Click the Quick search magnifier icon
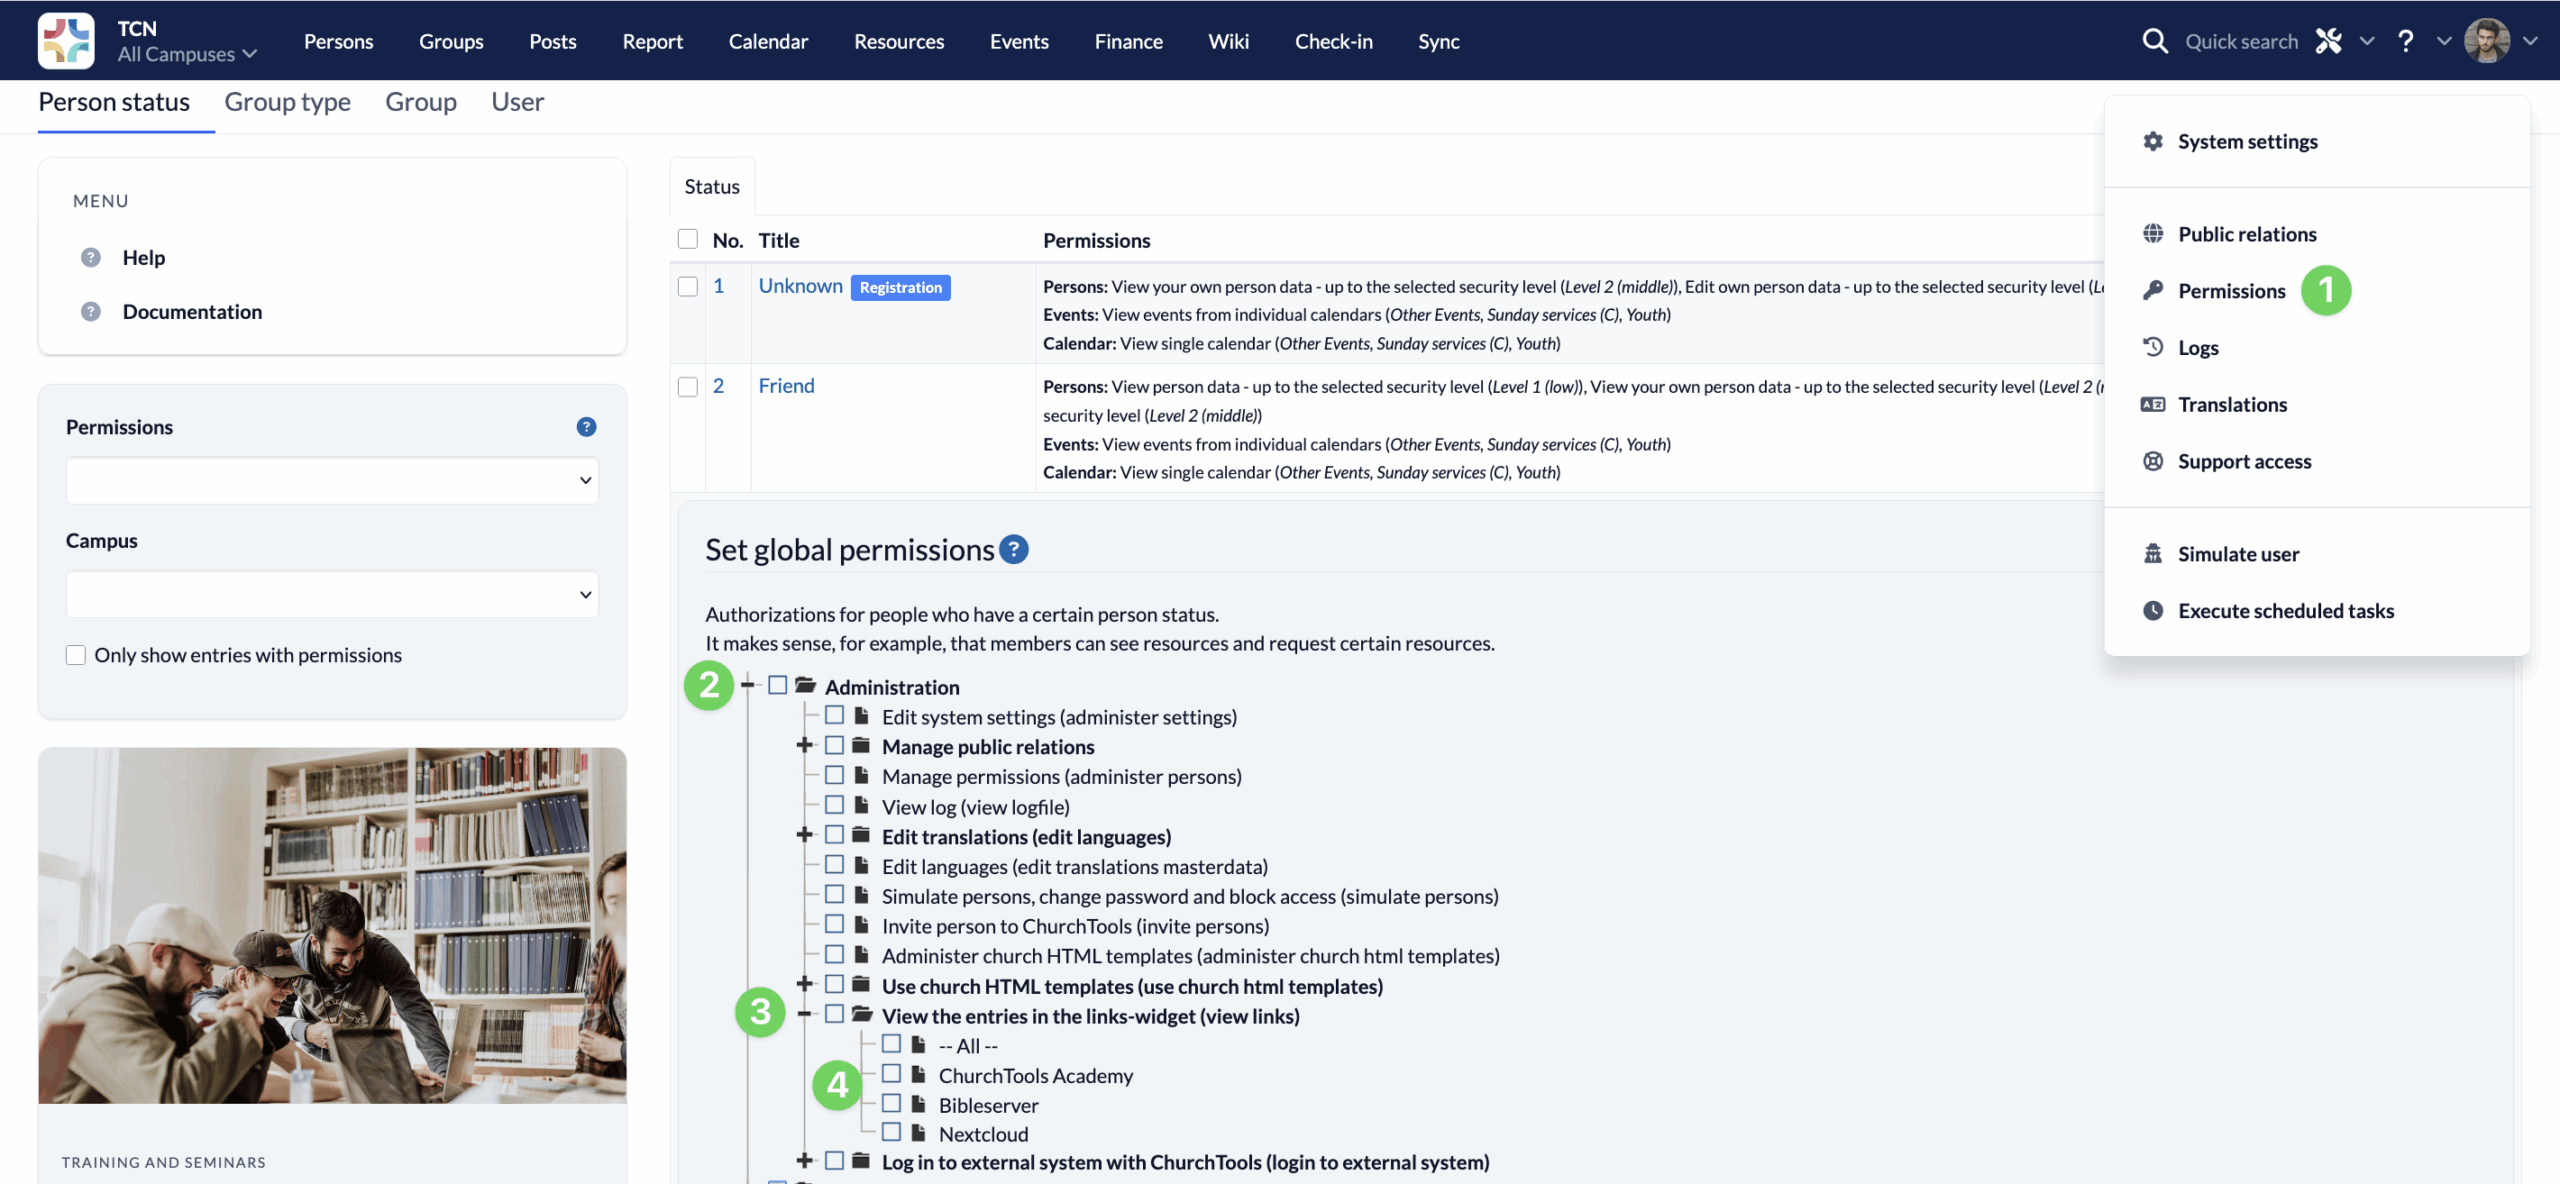The width and height of the screenshot is (2560, 1184). coord(2154,41)
